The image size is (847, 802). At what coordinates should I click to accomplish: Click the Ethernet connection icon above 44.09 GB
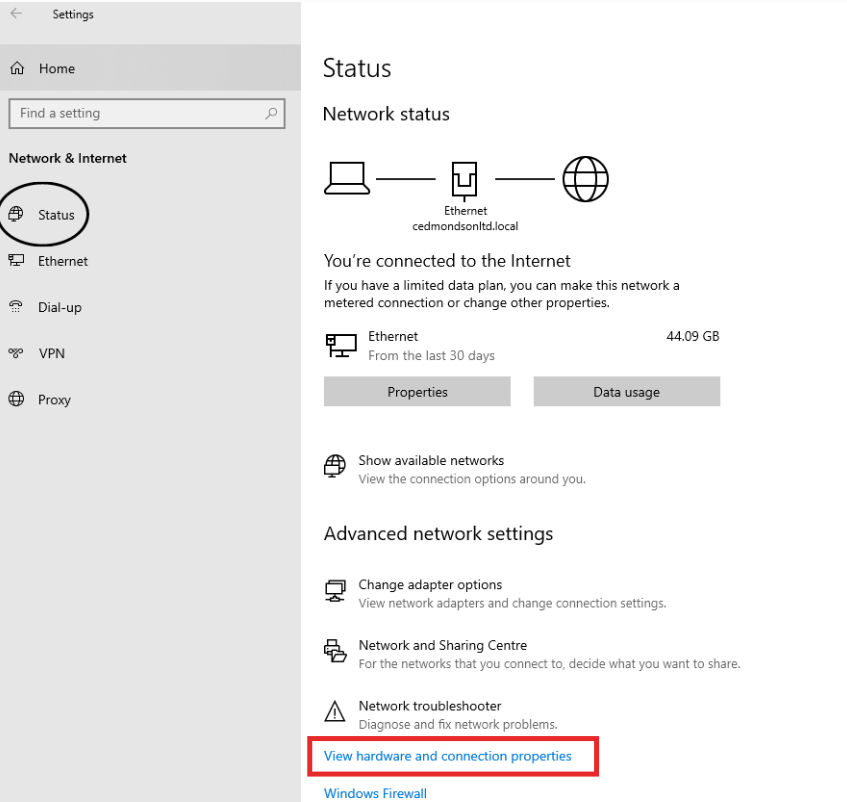340,343
